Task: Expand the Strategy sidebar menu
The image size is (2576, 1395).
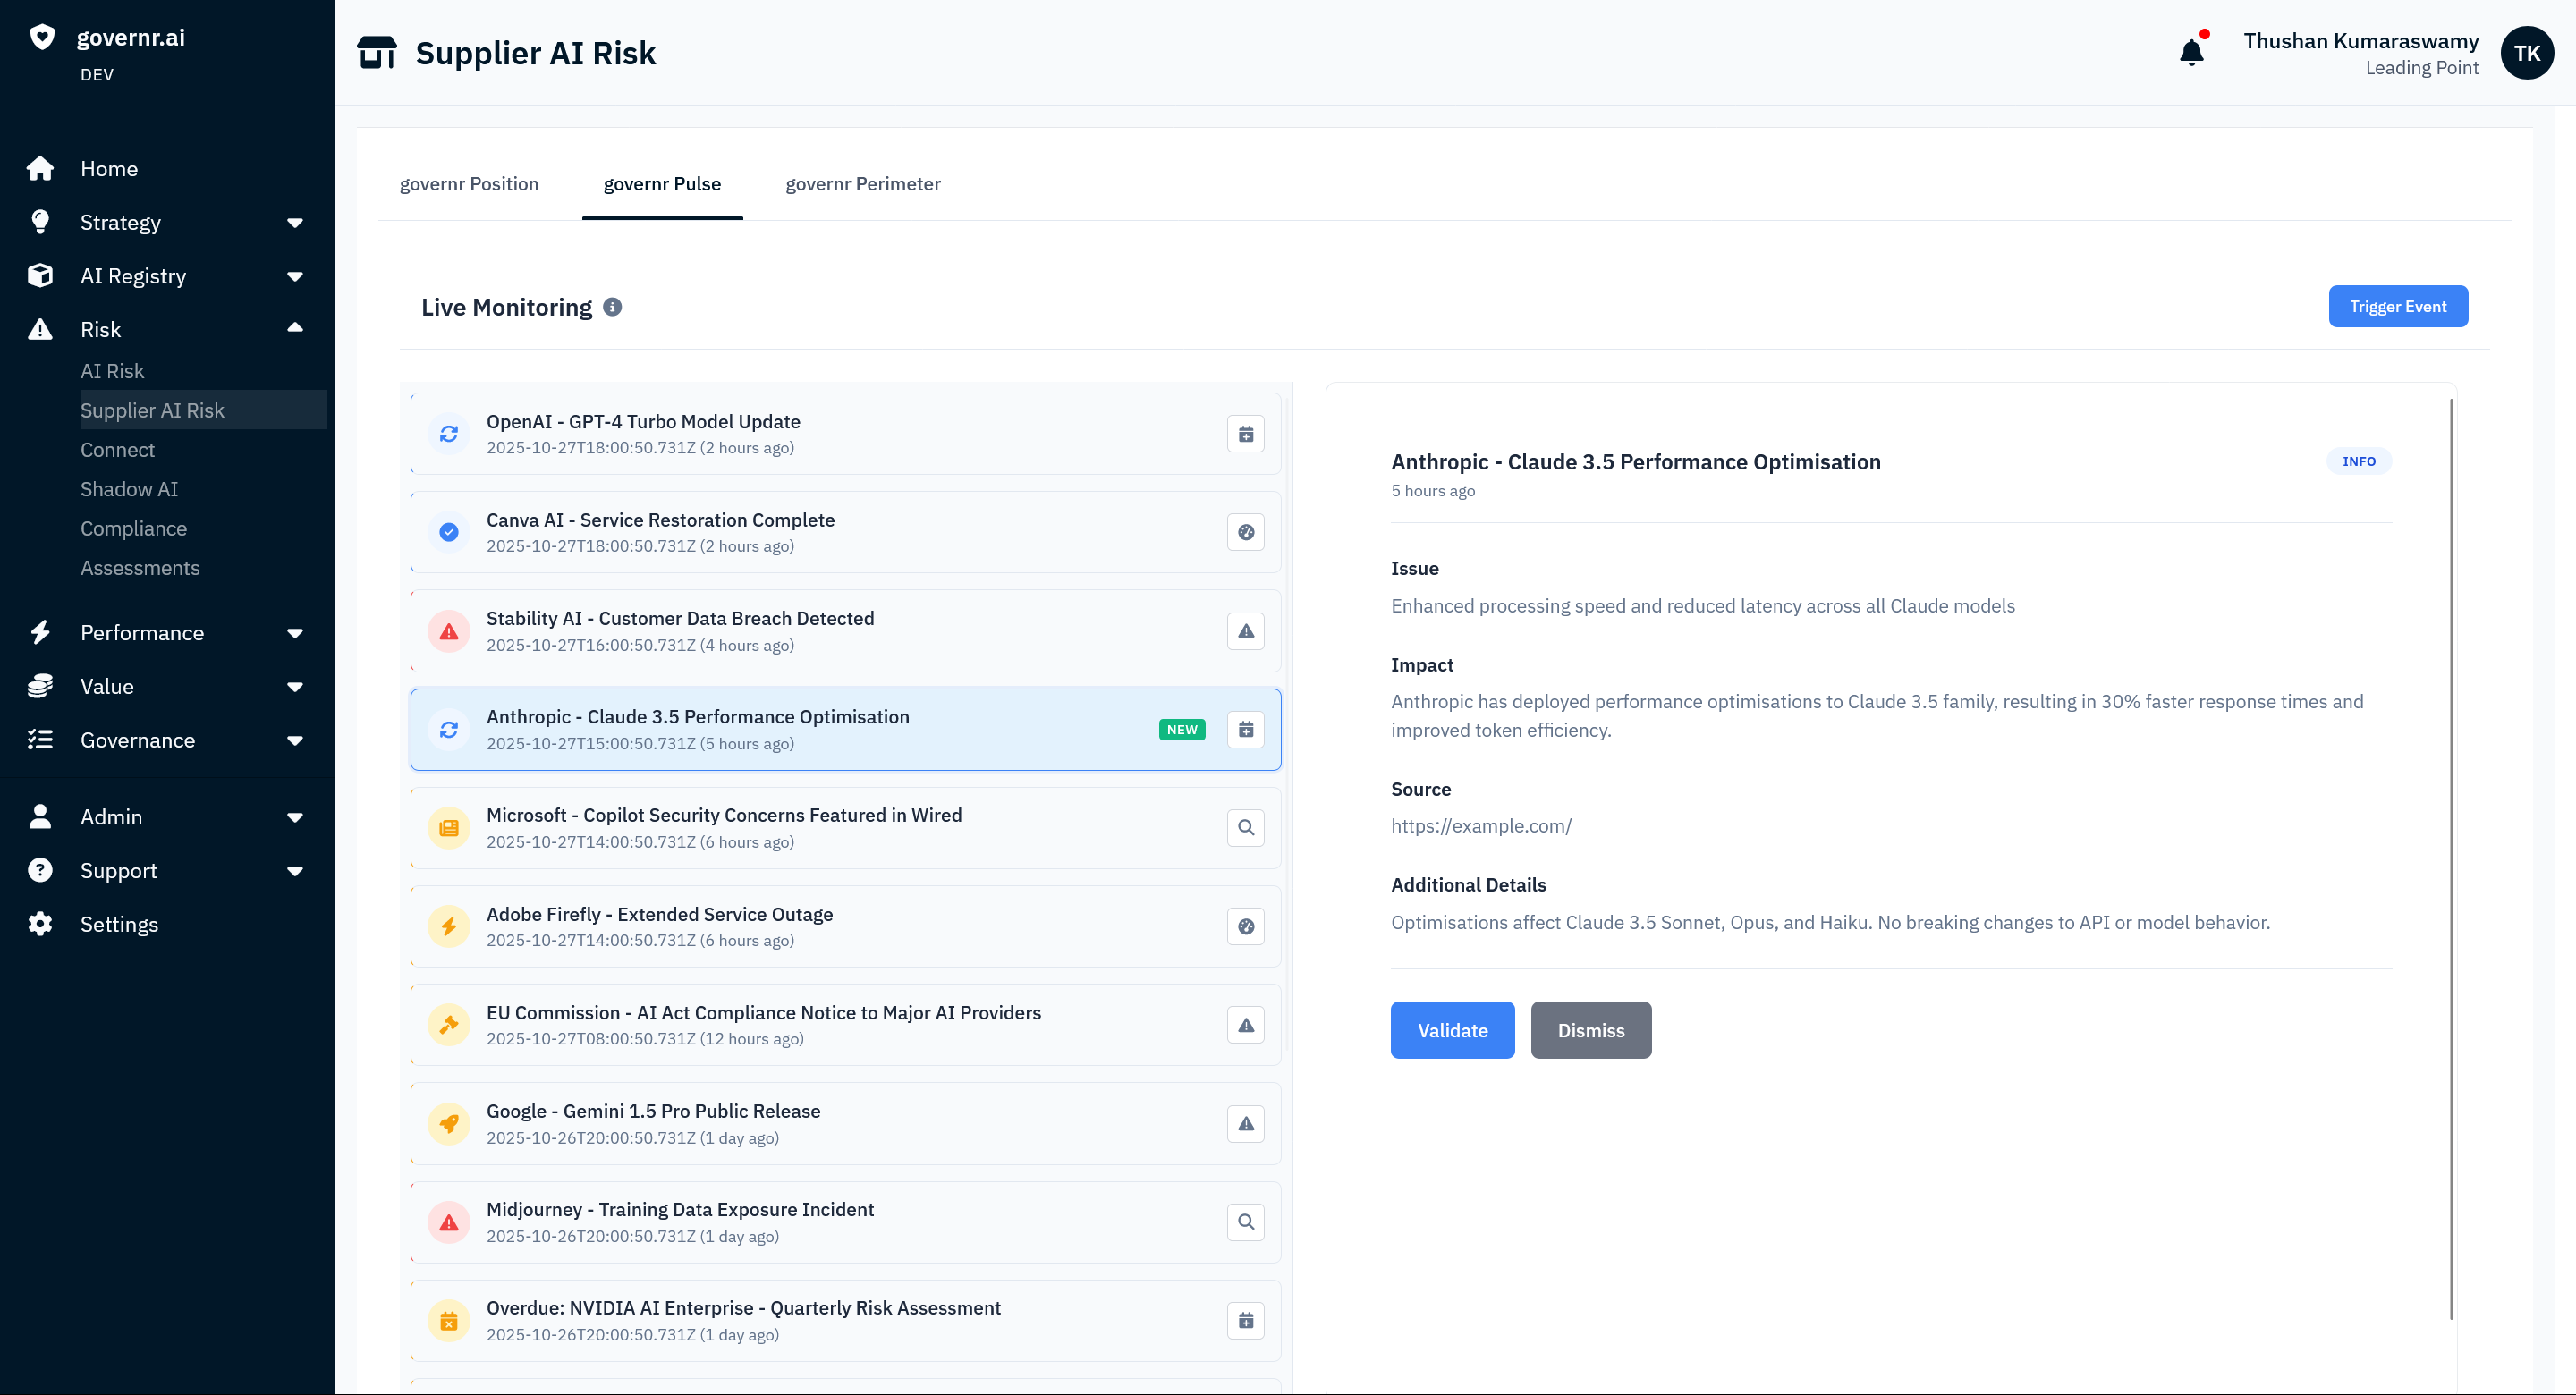Action: coord(294,222)
